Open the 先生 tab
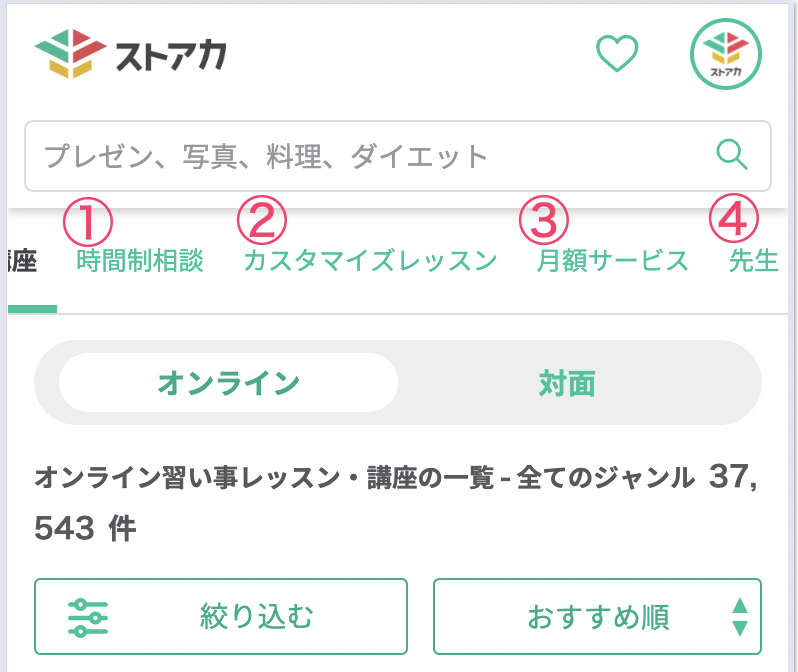 tap(754, 261)
